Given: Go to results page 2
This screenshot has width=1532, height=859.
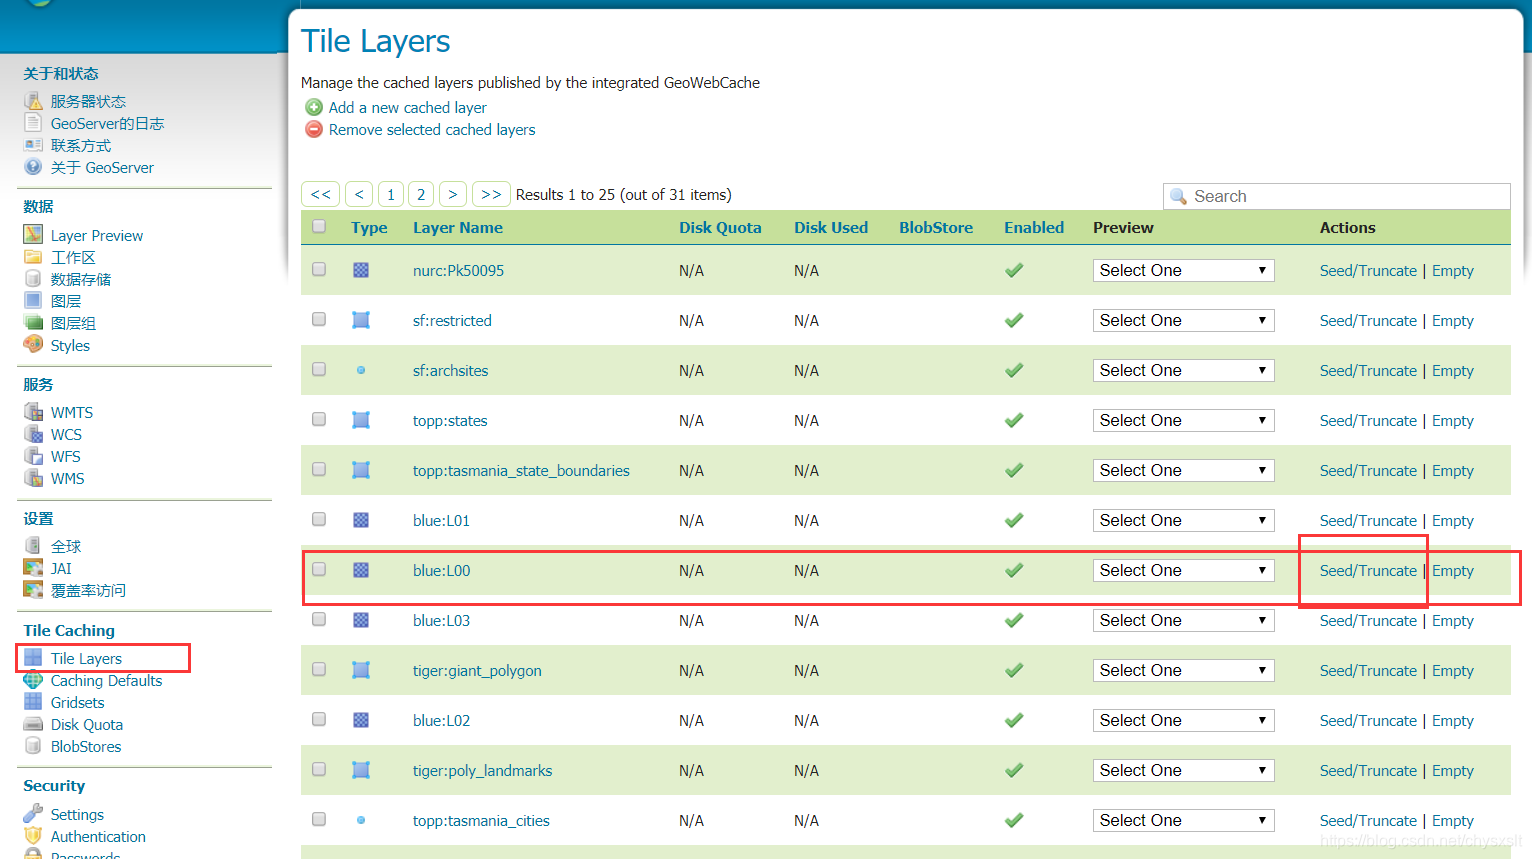Looking at the screenshot, I should [x=421, y=194].
